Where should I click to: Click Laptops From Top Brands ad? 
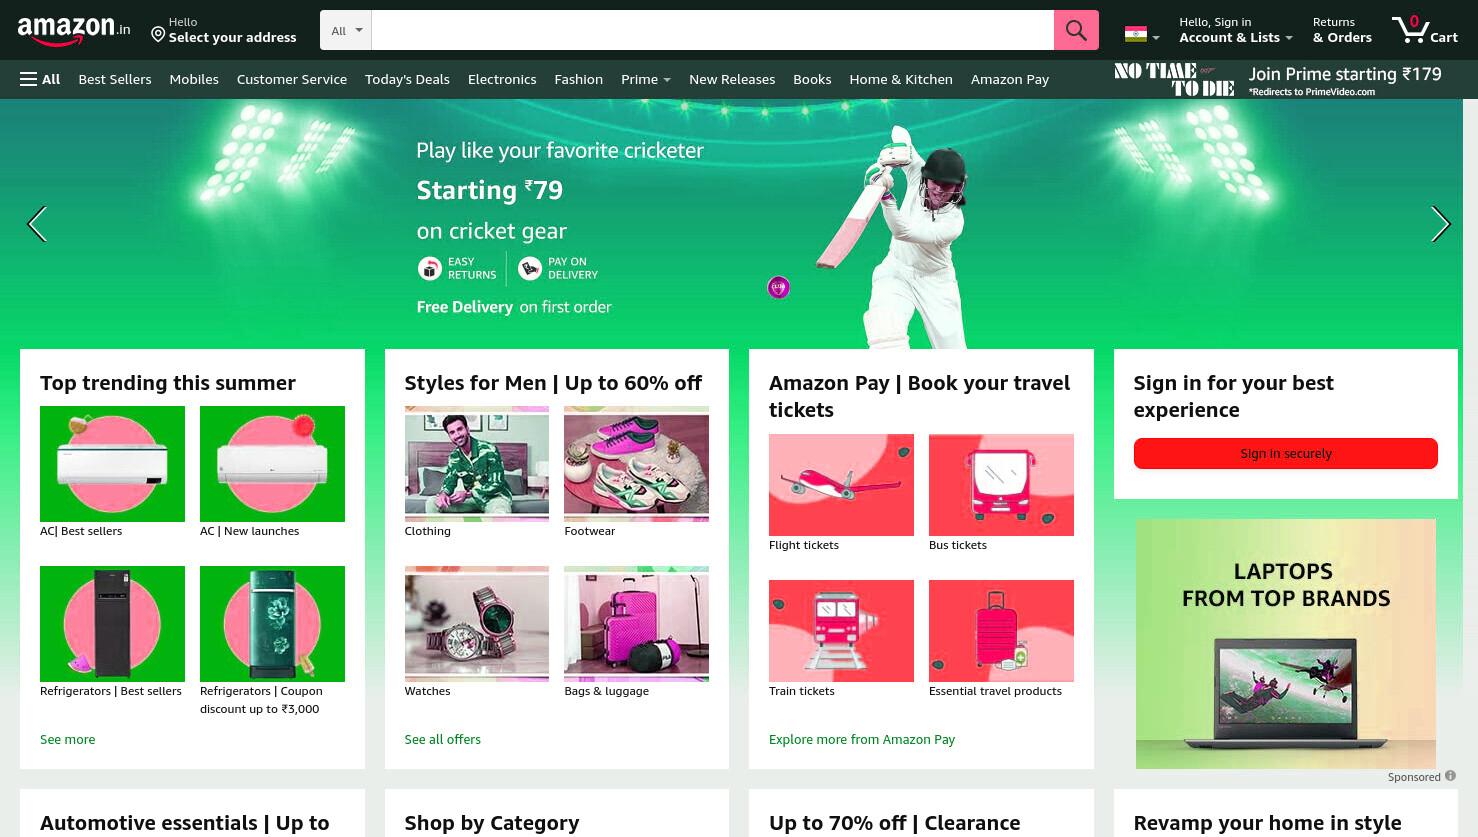[x=1286, y=643]
